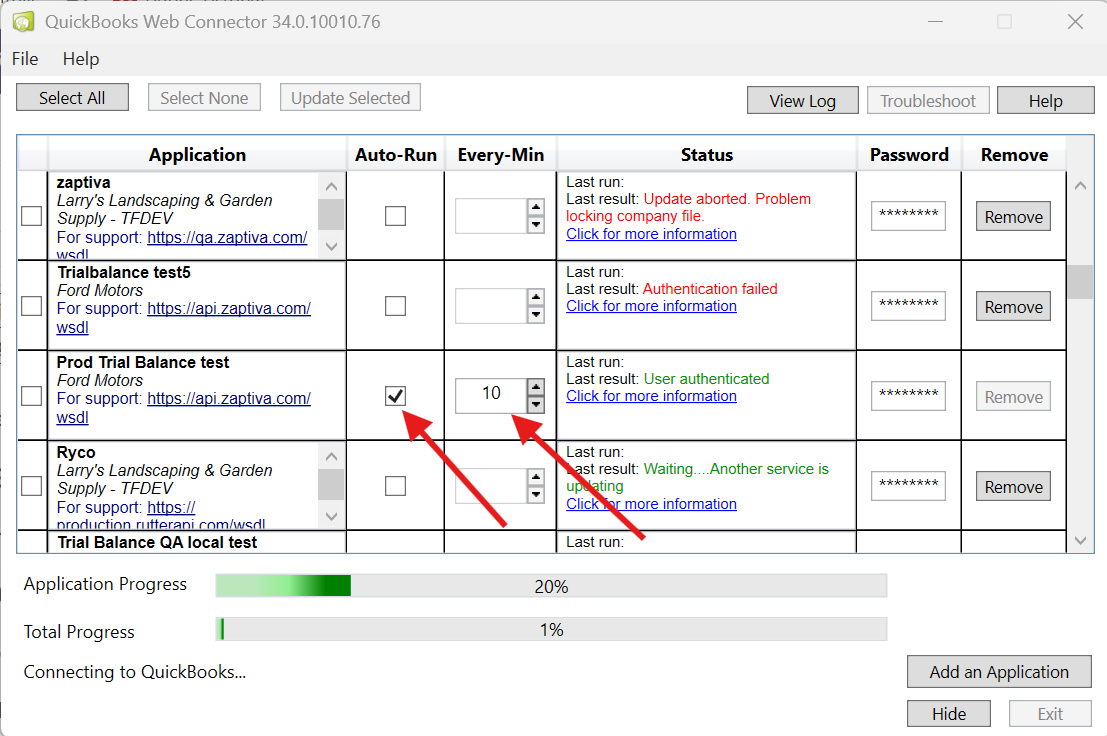
Task: Decrease Every-Min value for Prod Trial Balance test
Action: [536, 404]
